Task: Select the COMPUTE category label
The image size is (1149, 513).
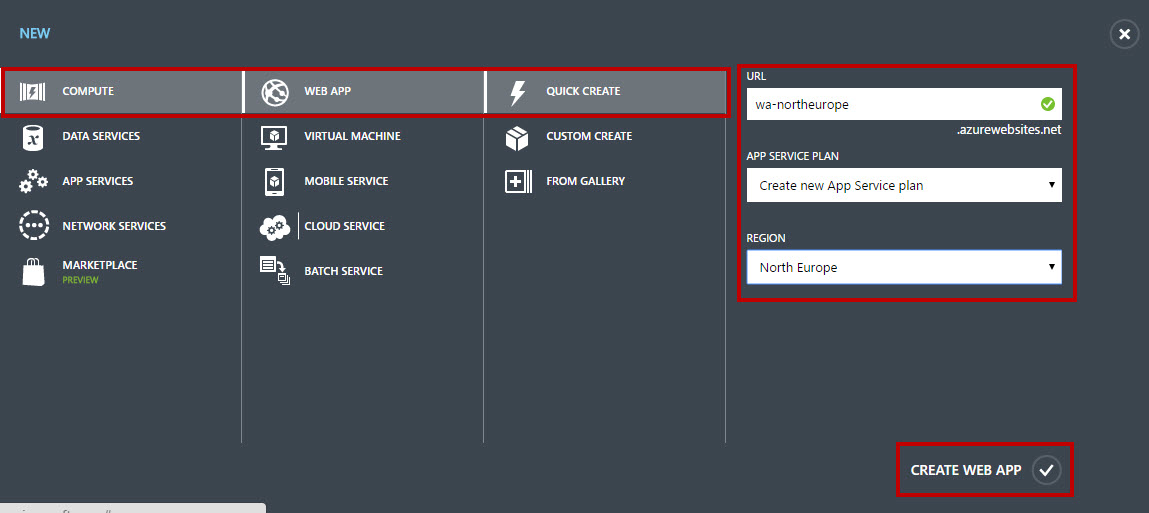Action: [88, 92]
